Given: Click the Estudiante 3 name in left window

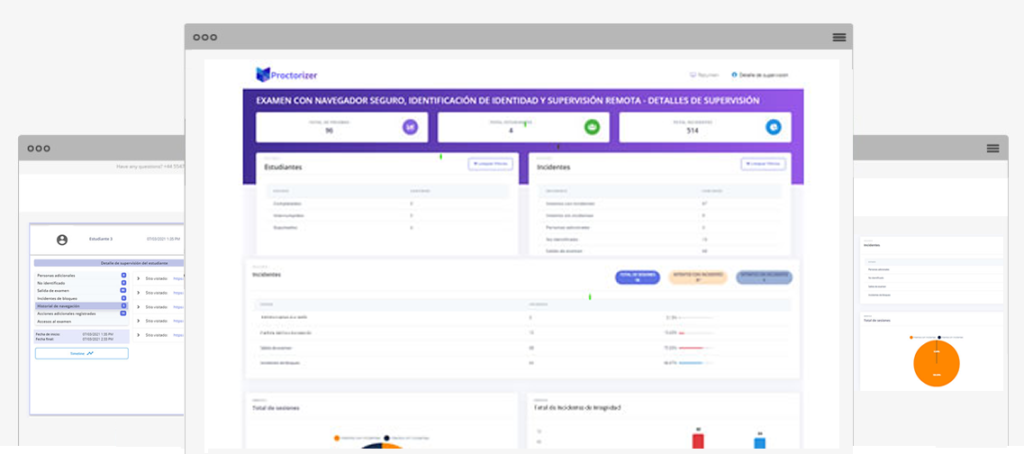Looking at the screenshot, I should tap(101, 239).
